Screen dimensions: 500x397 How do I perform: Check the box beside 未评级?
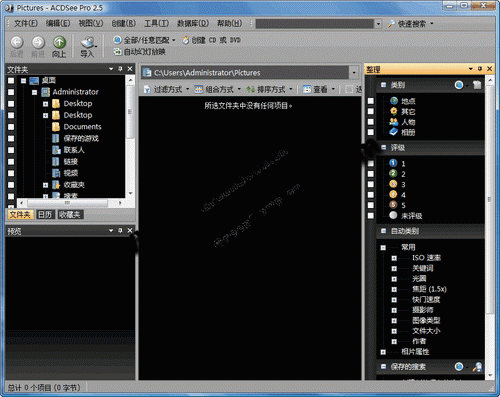click(371, 216)
